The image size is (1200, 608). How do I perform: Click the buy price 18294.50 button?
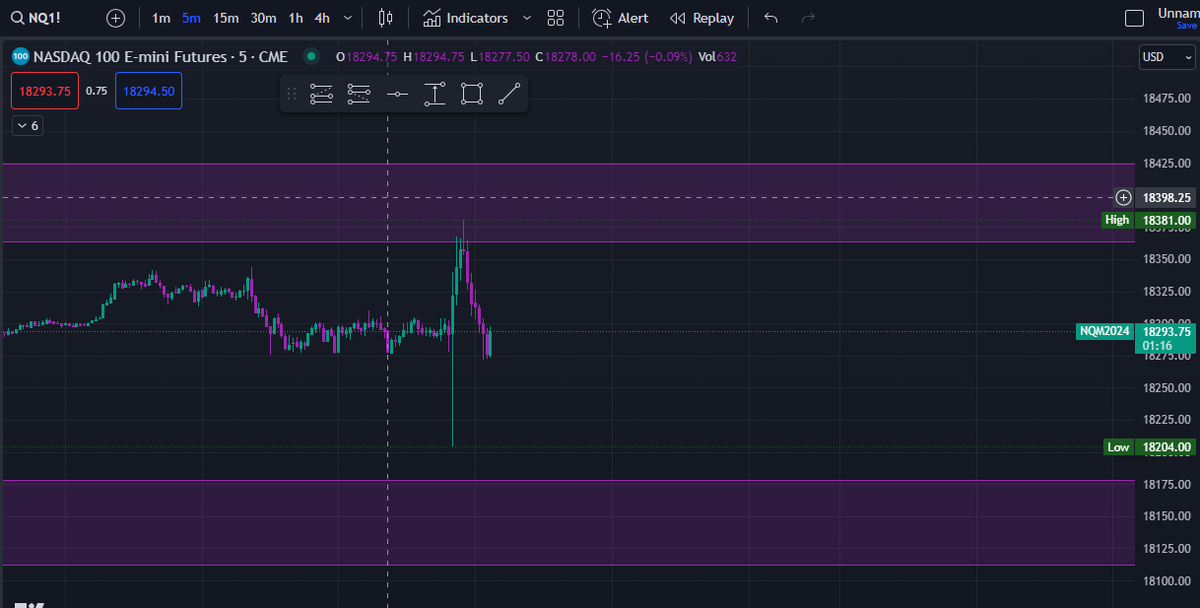[148, 91]
